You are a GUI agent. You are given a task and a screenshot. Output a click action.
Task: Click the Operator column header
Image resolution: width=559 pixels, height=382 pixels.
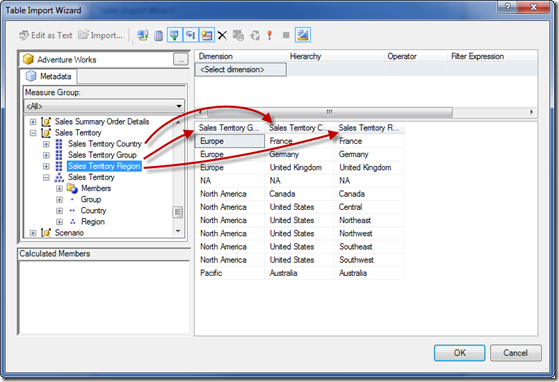[x=416, y=56]
